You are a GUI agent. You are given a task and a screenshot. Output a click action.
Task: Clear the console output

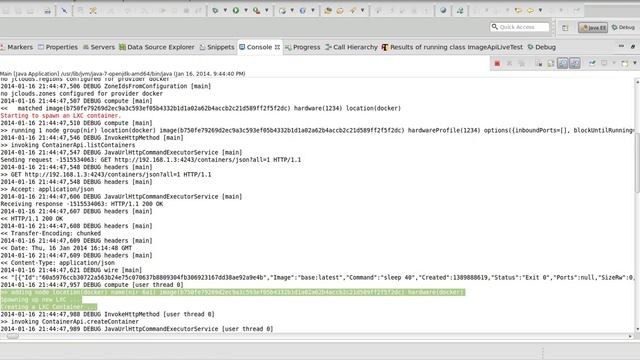(x=539, y=64)
